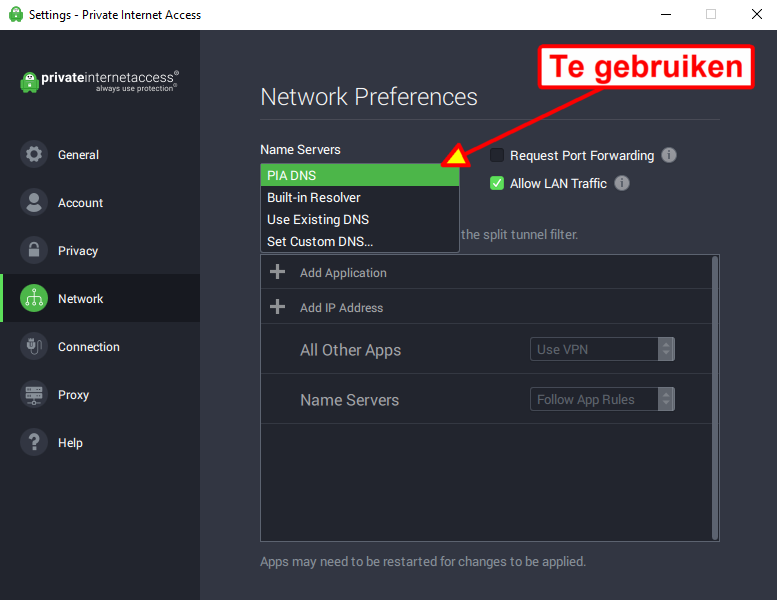The height and width of the screenshot is (600, 777).
Task: Click the Privacy padlock icon
Action: click(x=34, y=250)
